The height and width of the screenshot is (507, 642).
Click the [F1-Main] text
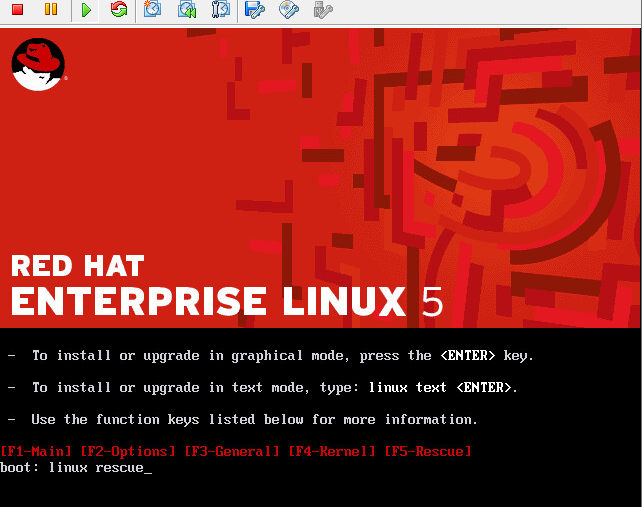(36, 451)
